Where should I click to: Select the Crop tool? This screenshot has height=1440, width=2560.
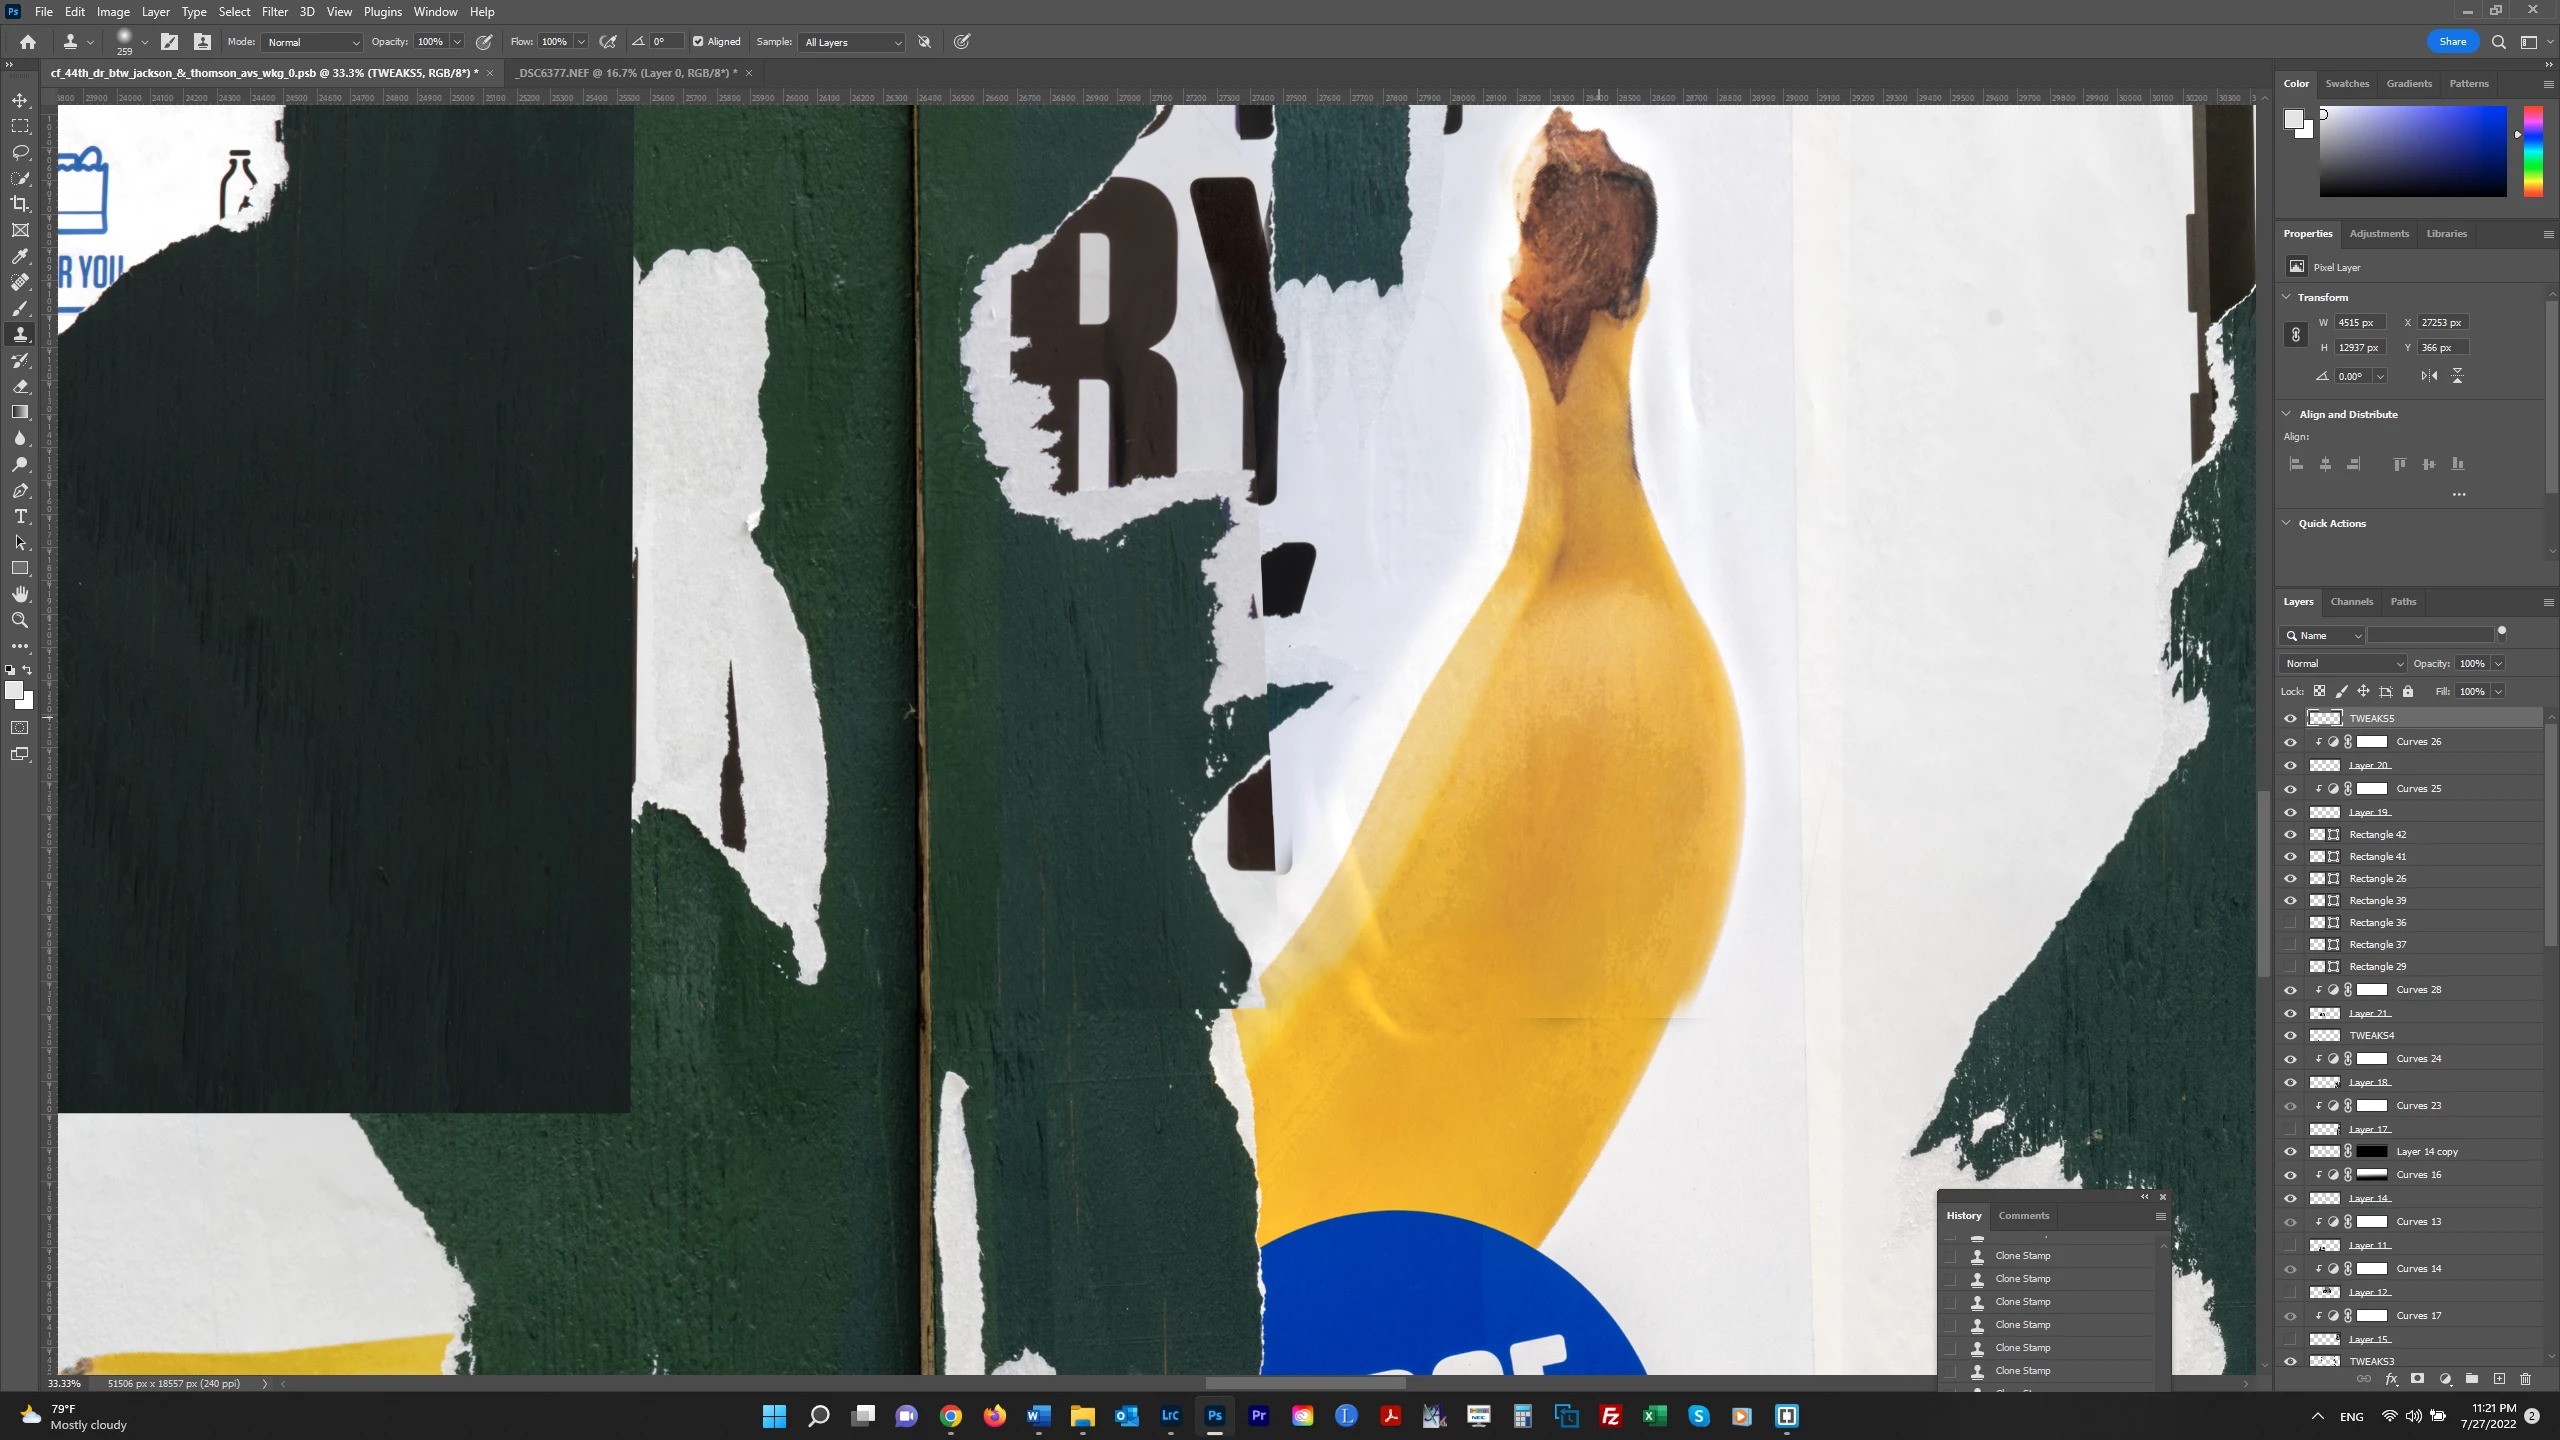coord(20,204)
